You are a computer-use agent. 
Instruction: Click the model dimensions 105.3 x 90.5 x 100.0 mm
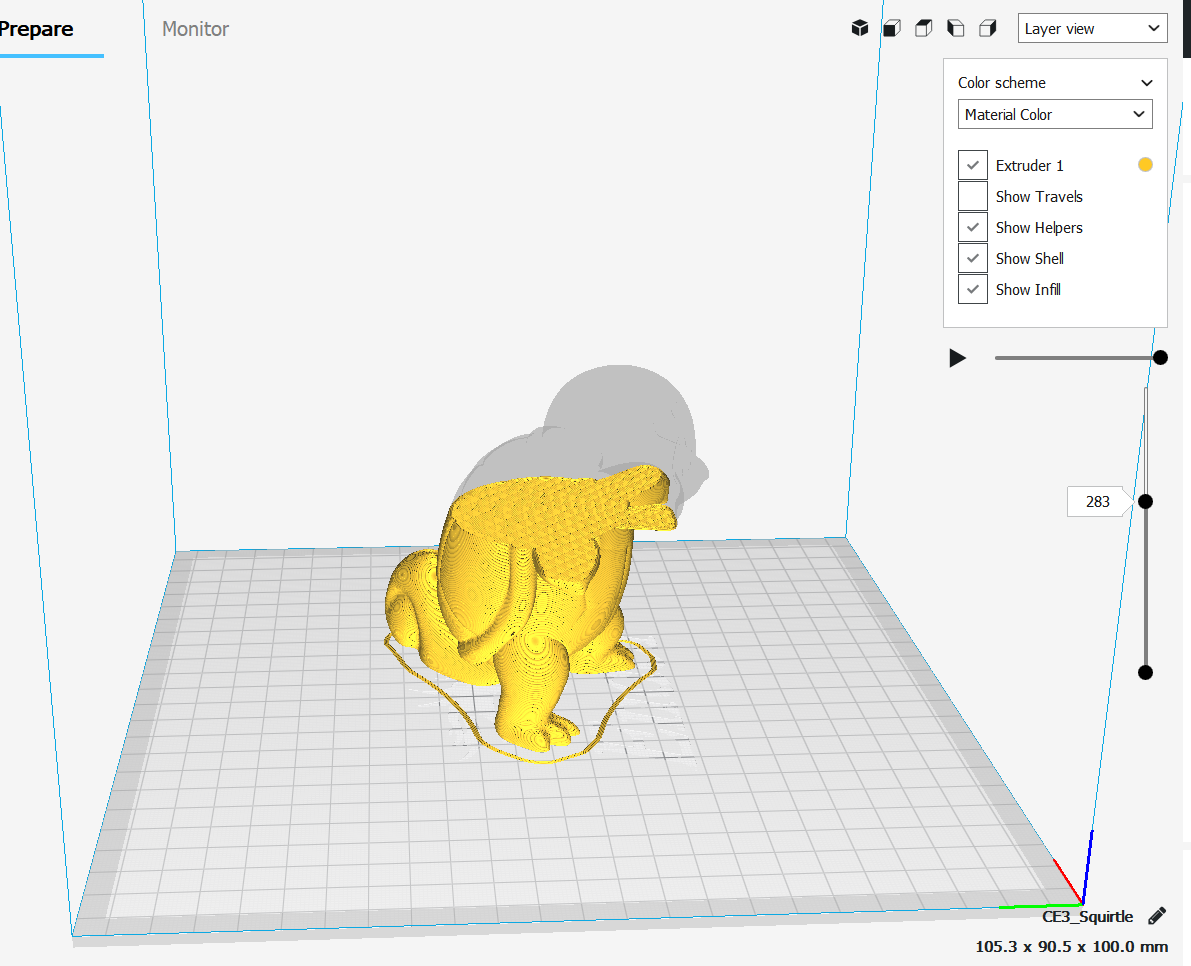click(1071, 947)
